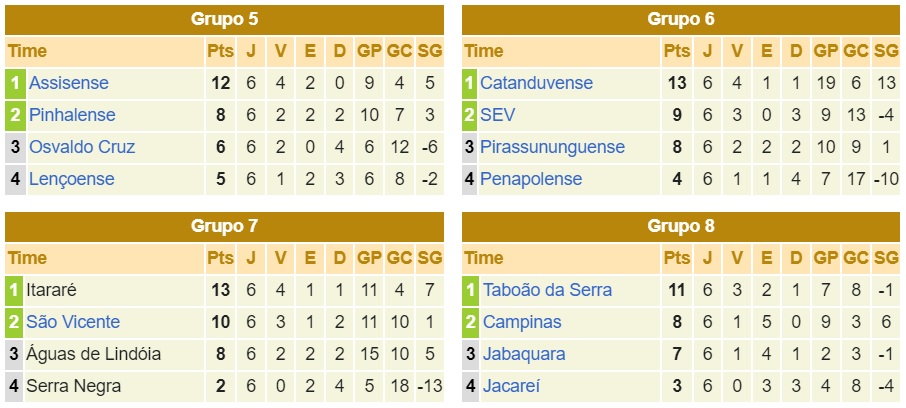Click Águas de Lindóia in Grupo 7
906x408 pixels.
[x=93, y=354]
